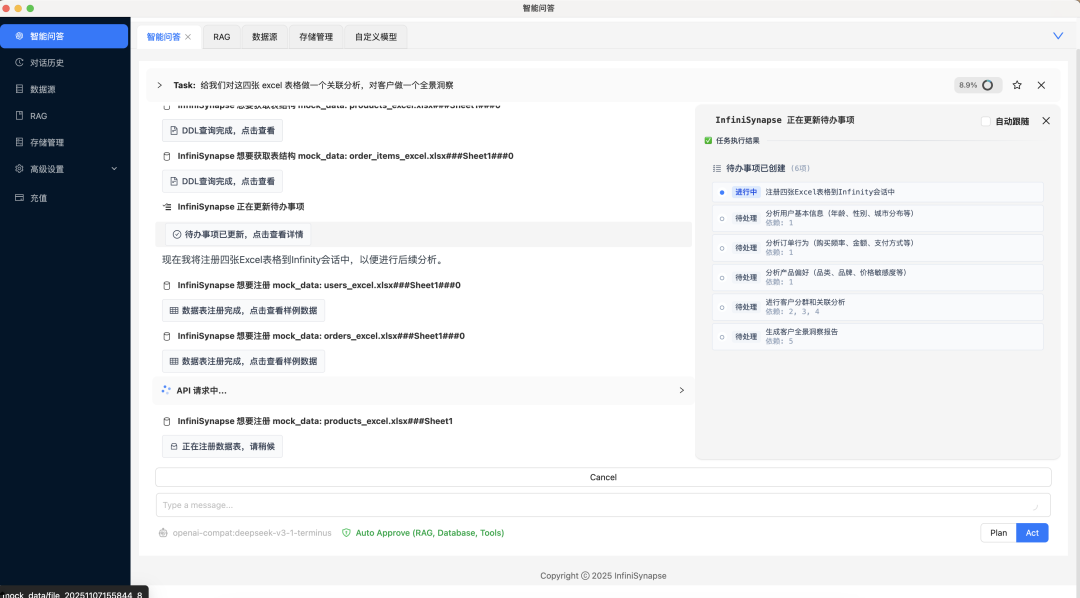Click the yellow macOS minimize button
This screenshot has height=598, width=1080.
click(18, 8)
